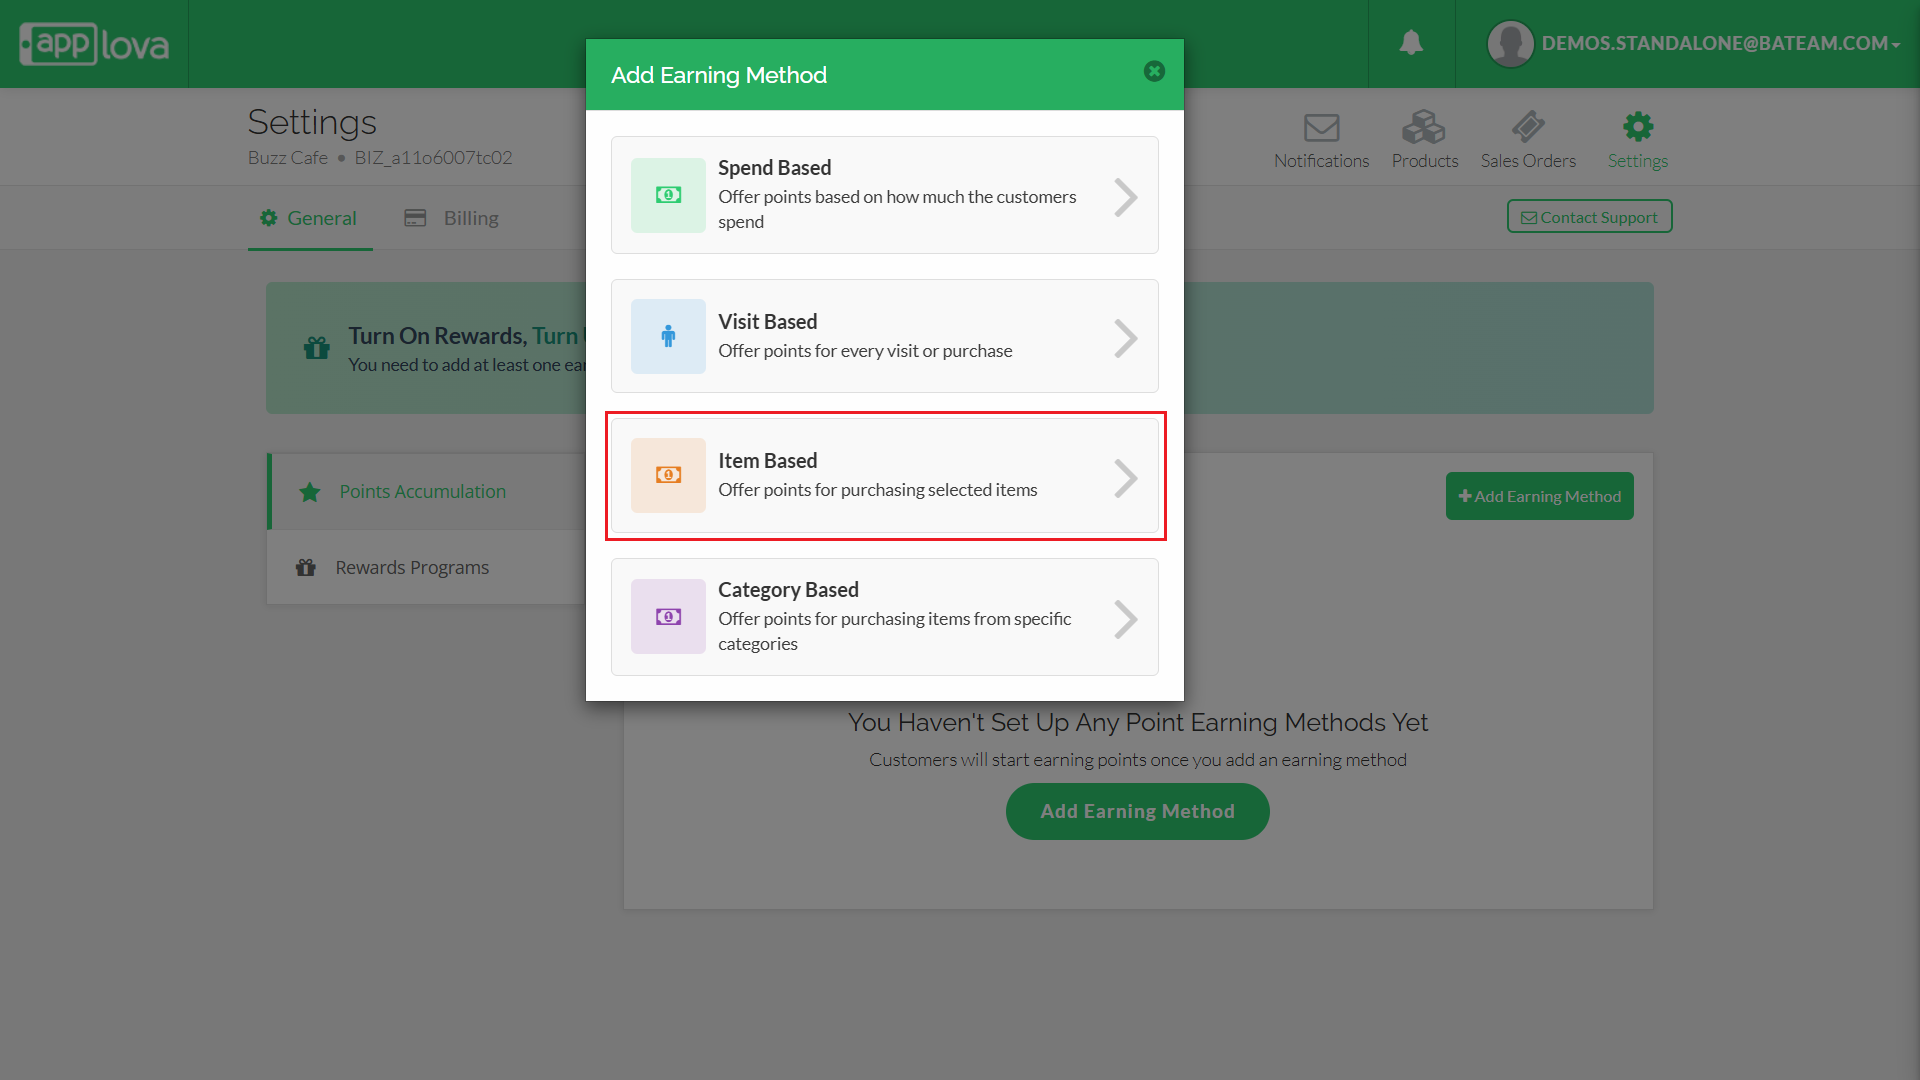Click the Turn On Rewards gift icon
This screenshot has width=1920, height=1080.
317,348
